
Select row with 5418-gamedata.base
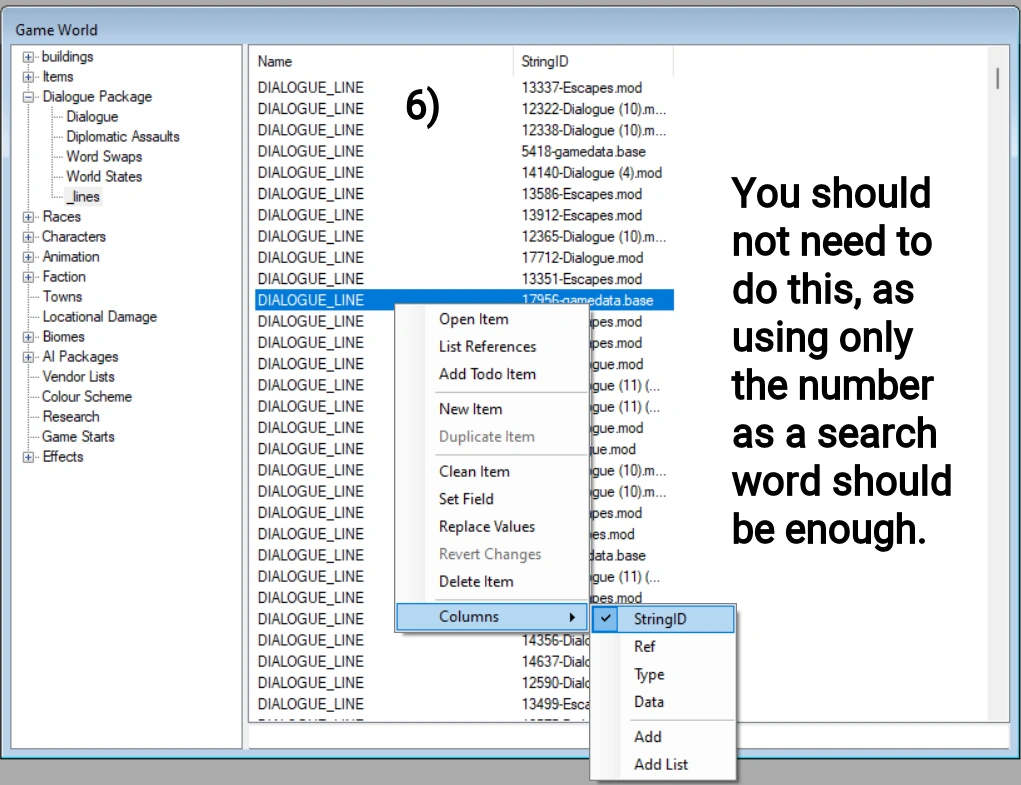point(464,152)
